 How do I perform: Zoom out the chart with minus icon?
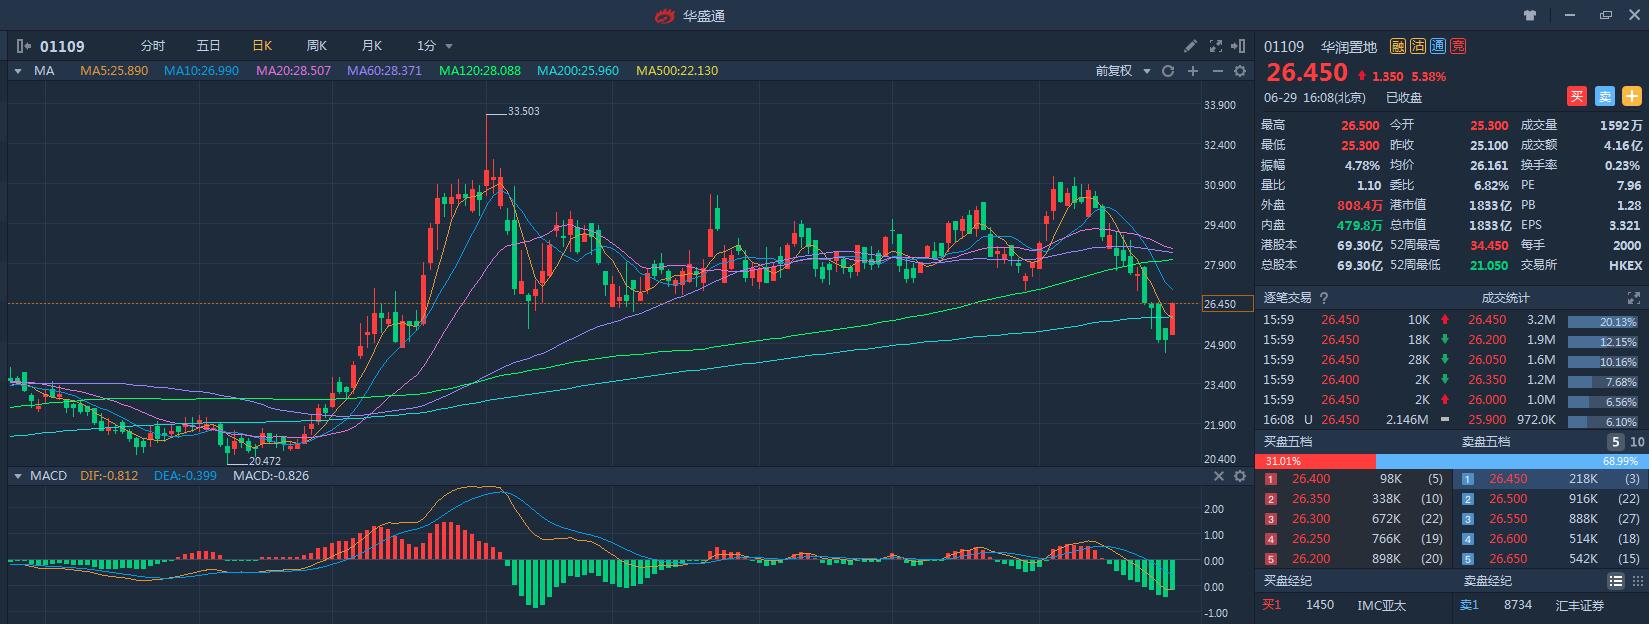[x=1217, y=71]
